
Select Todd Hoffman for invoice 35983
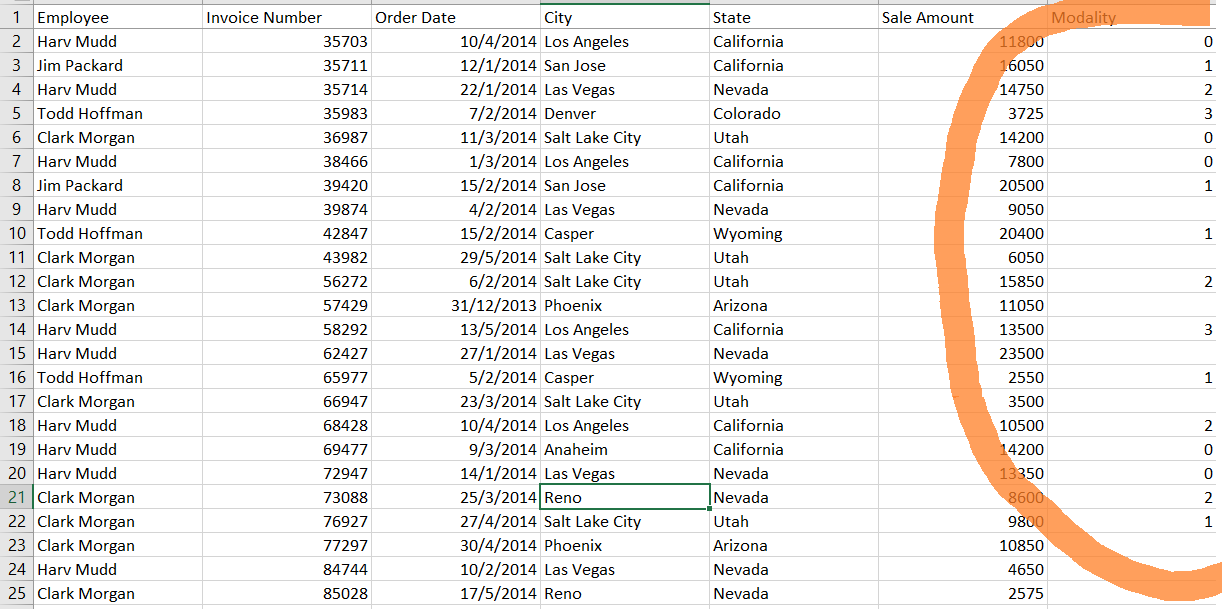click(118, 113)
